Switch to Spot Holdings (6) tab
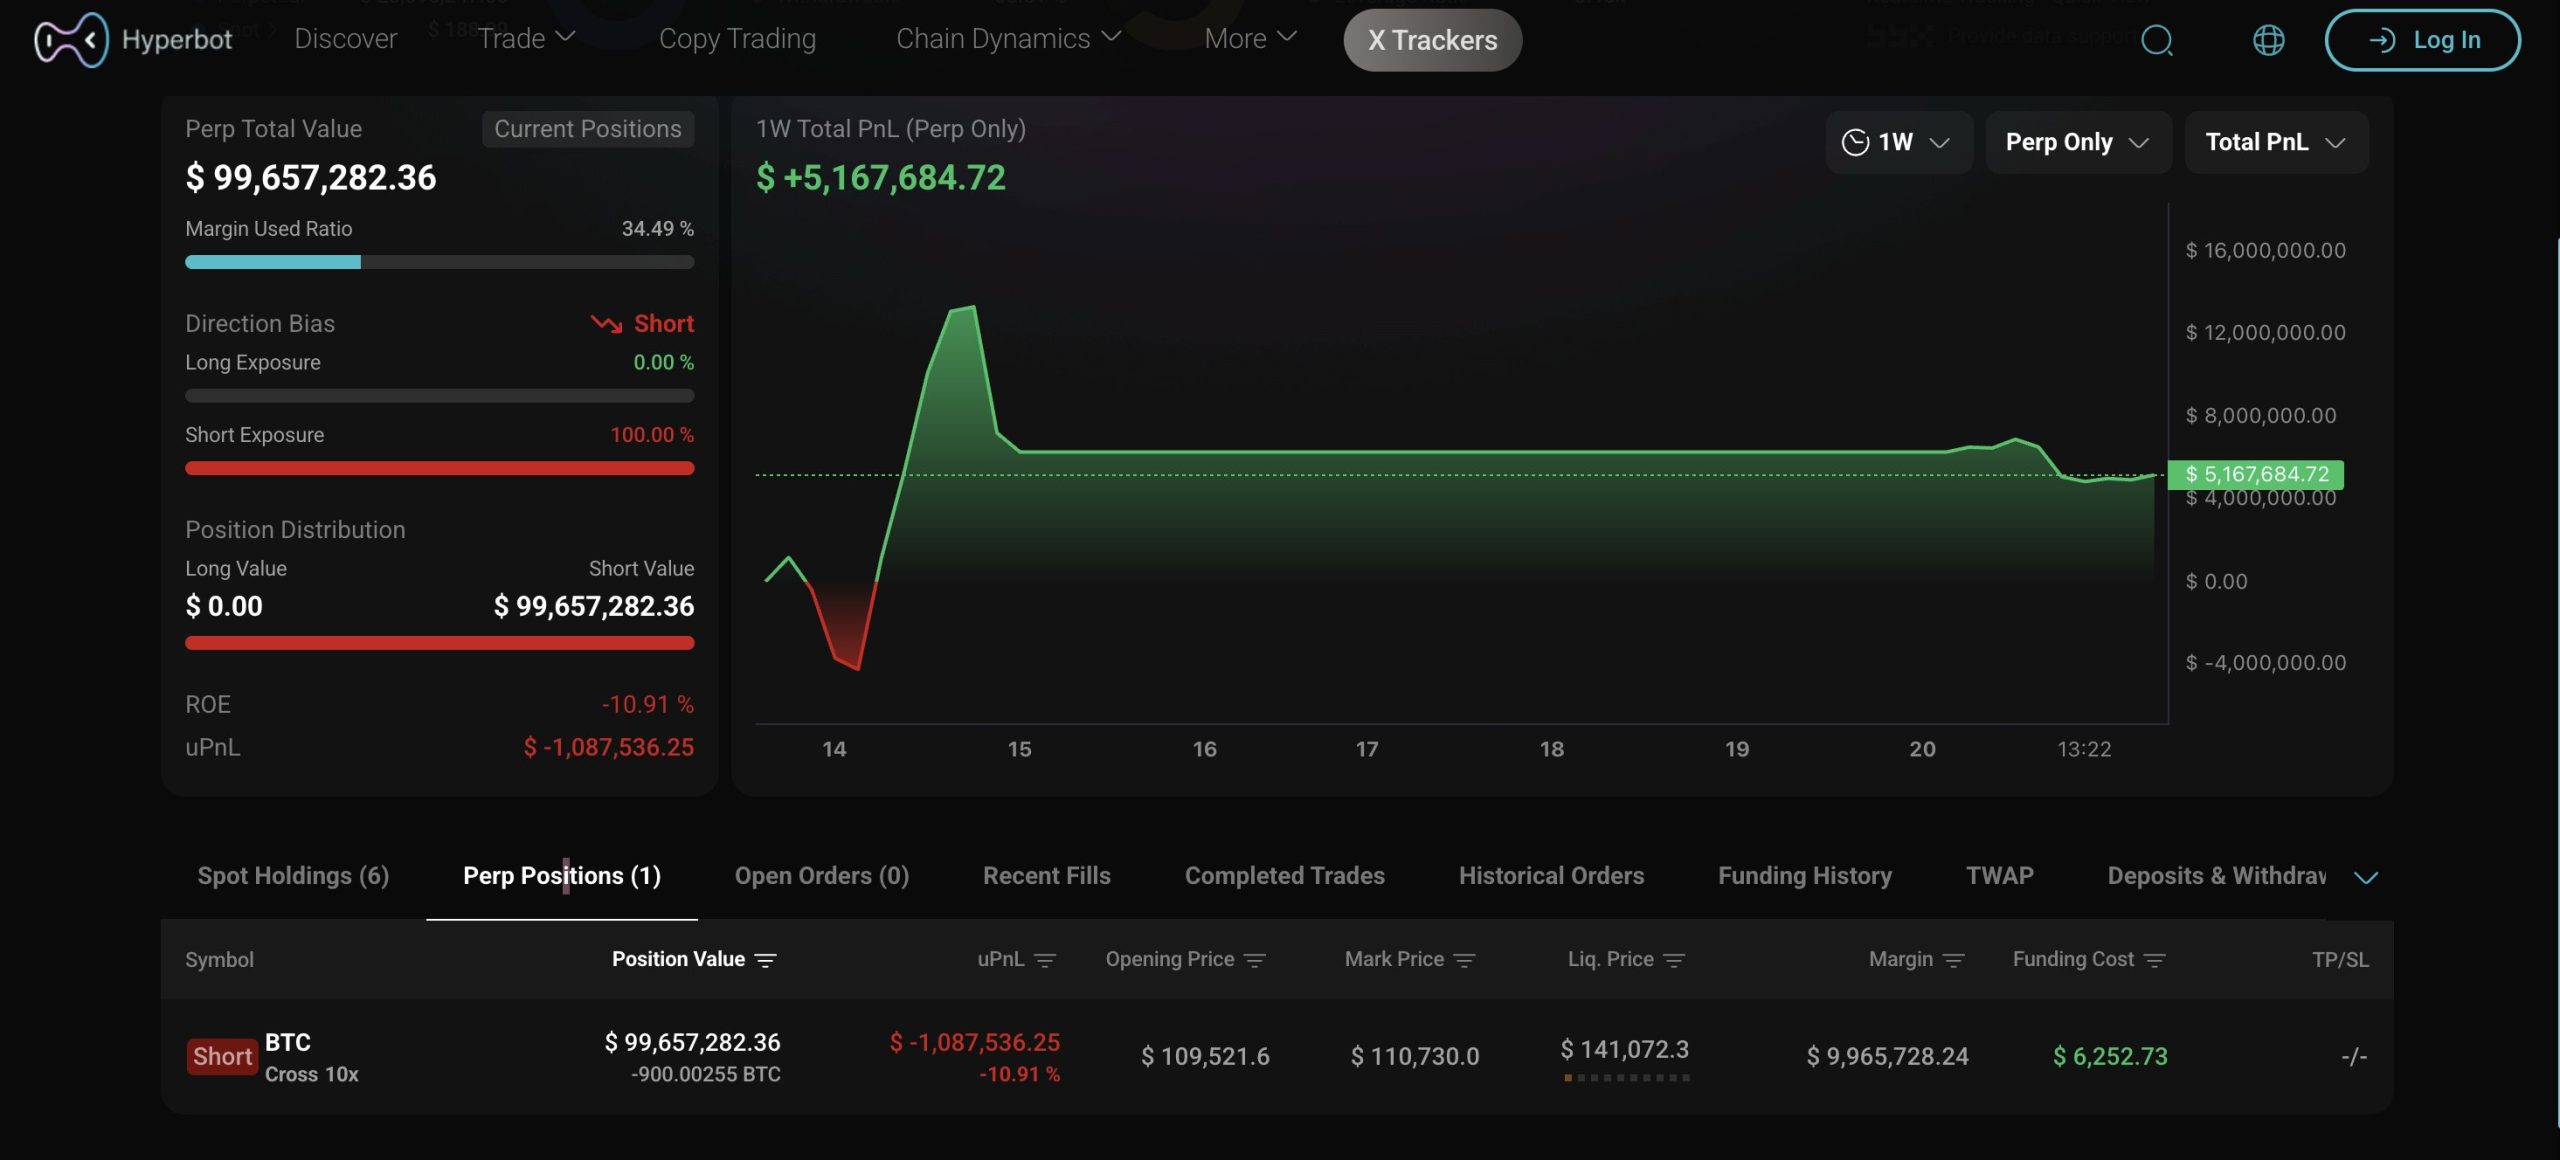The height and width of the screenshot is (1160, 2560). [293, 876]
